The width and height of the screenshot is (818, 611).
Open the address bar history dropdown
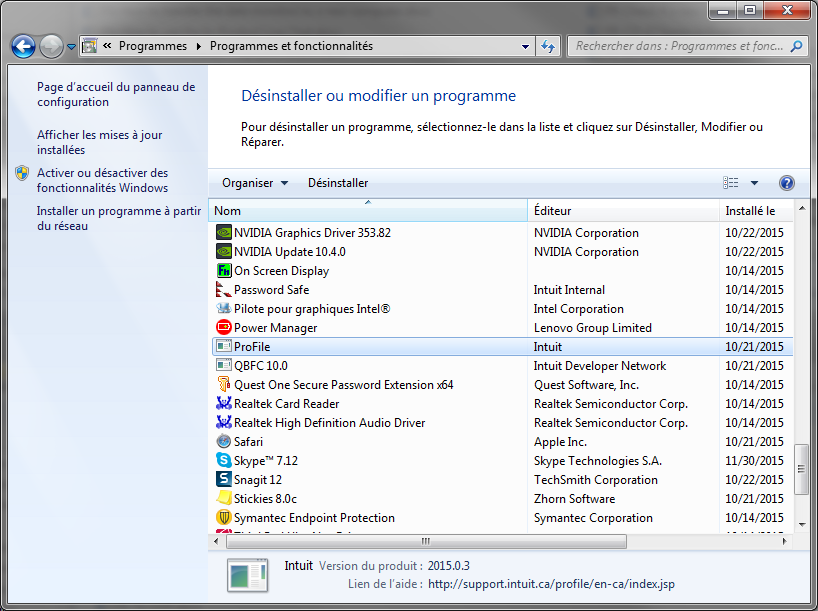[525, 46]
